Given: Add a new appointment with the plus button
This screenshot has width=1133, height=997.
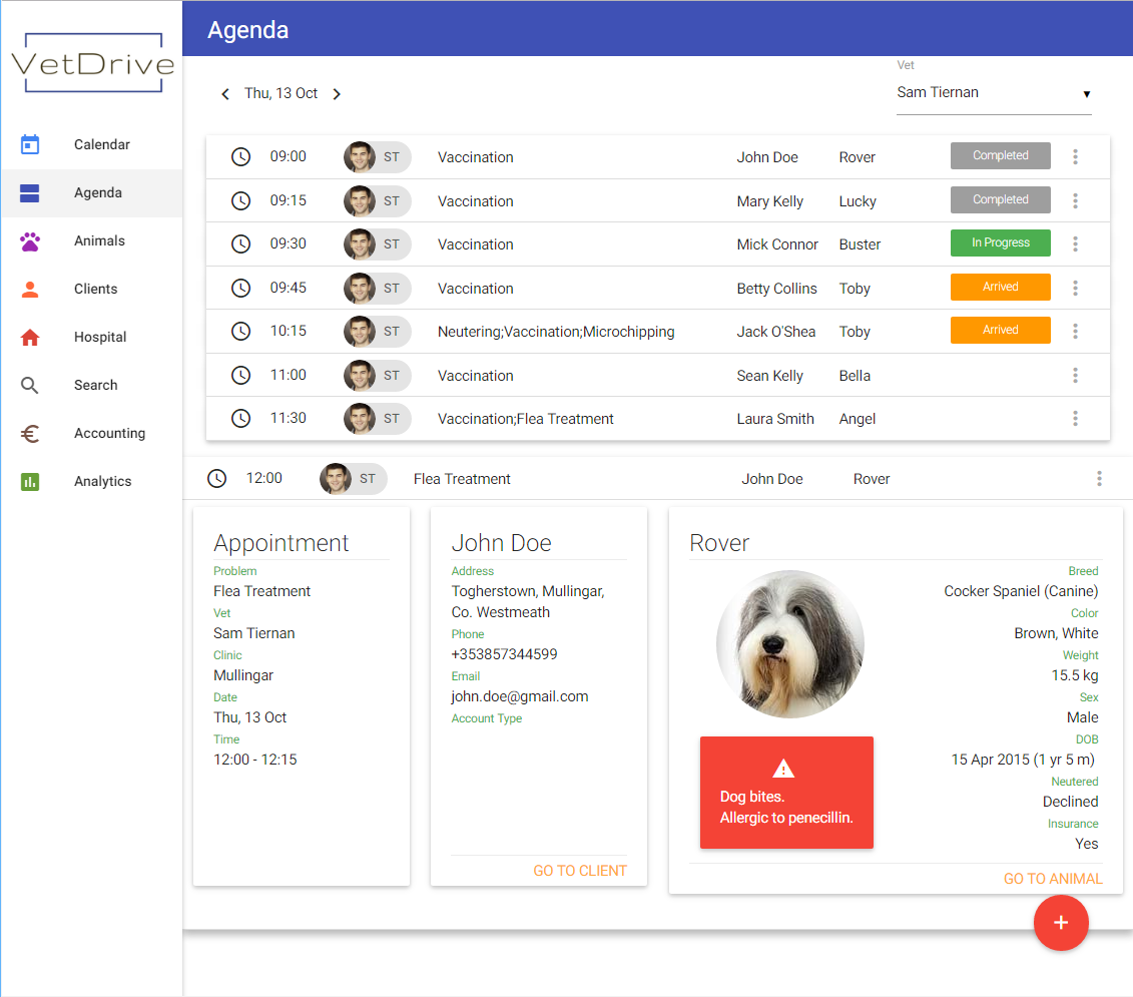Looking at the screenshot, I should [x=1061, y=923].
